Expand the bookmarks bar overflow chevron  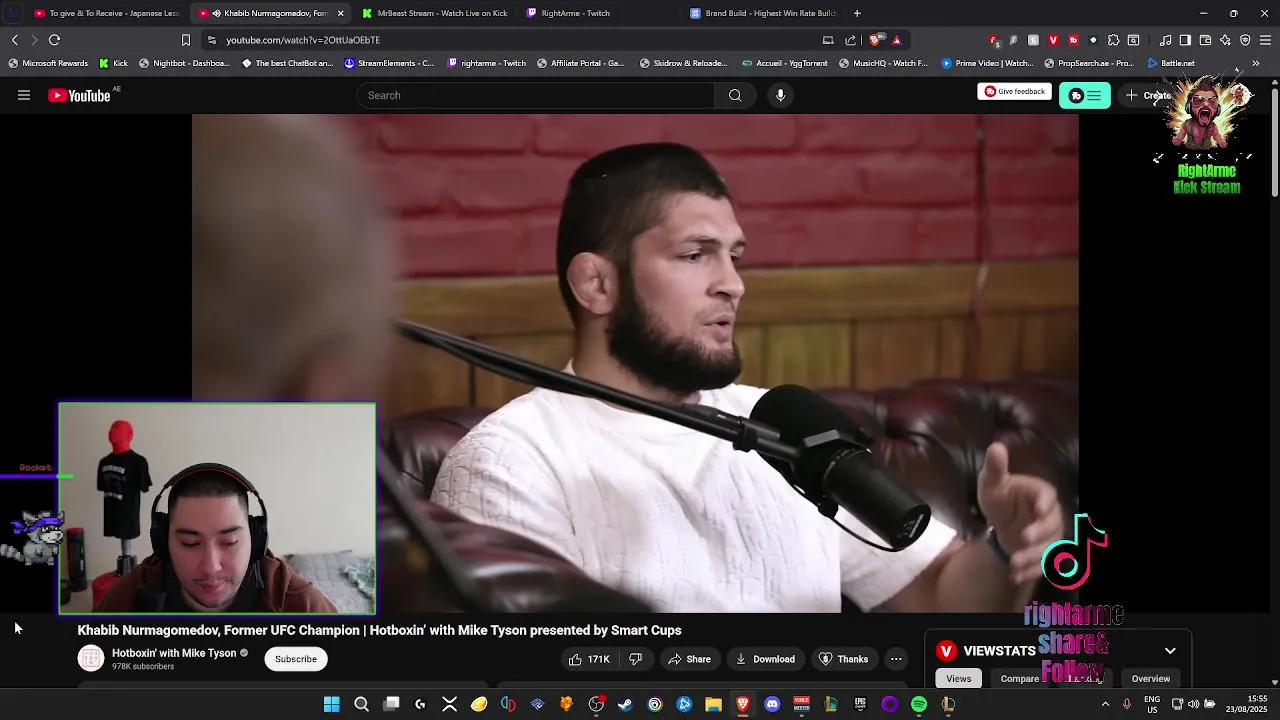point(1256,63)
